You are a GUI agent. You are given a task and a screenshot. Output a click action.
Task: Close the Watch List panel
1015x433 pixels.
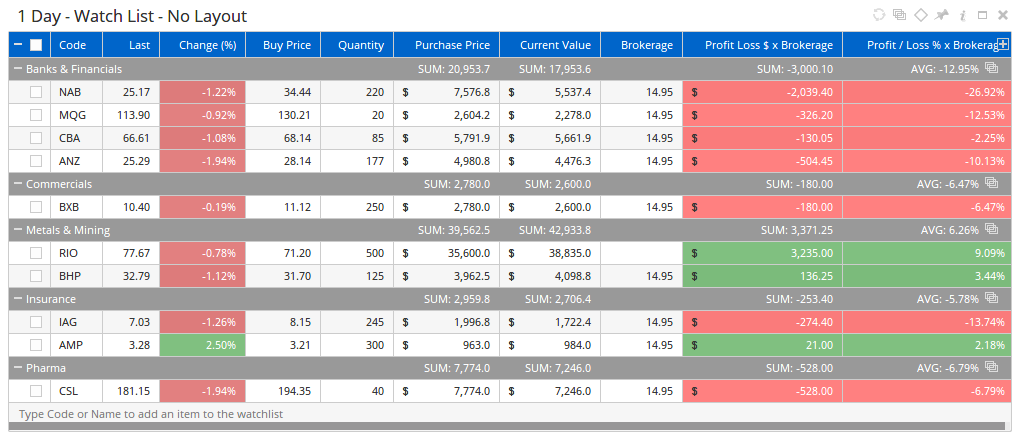[1001, 15]
